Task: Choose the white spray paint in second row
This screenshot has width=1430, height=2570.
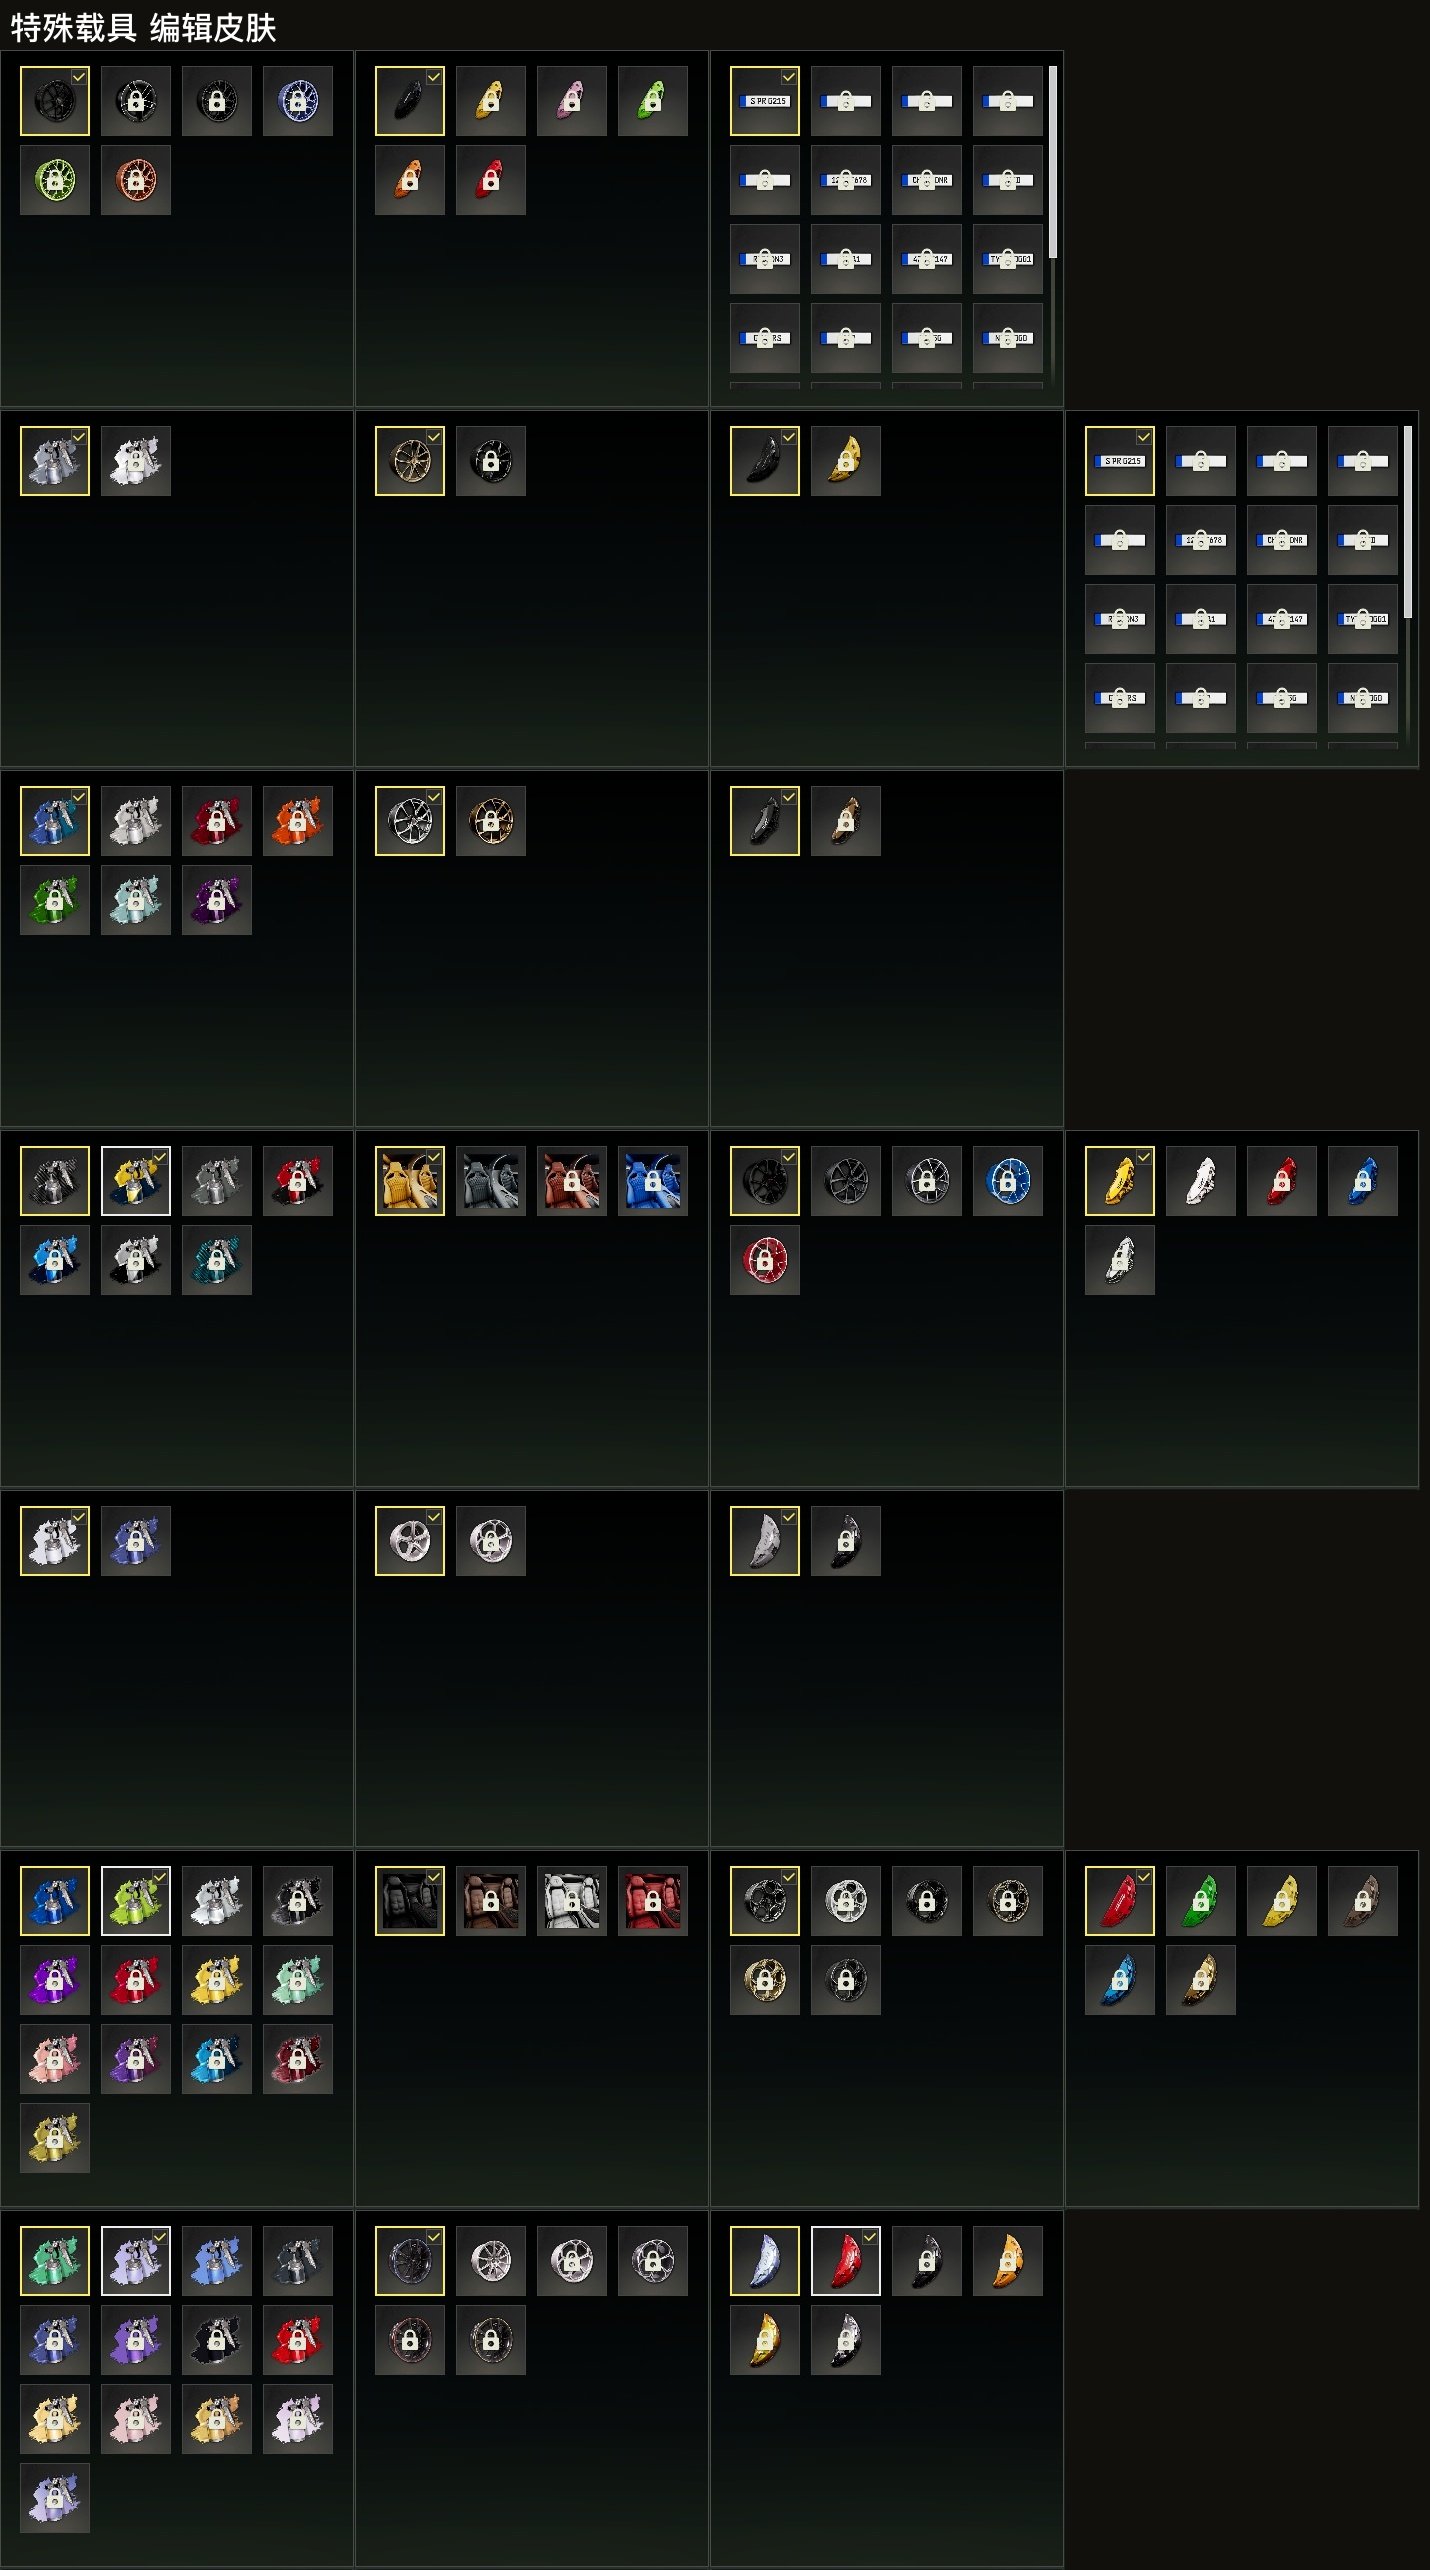Action: coord(136,461)
